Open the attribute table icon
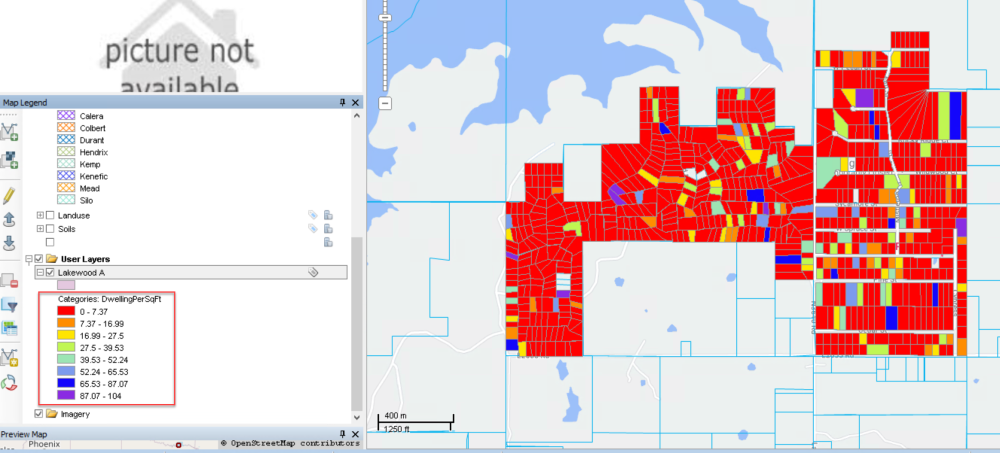 (9, 328)
